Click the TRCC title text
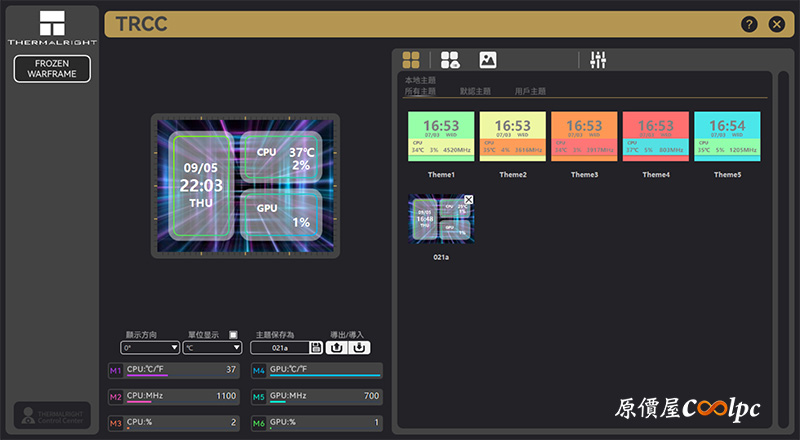This screenshot has width=800, height=440. point(141,24)
